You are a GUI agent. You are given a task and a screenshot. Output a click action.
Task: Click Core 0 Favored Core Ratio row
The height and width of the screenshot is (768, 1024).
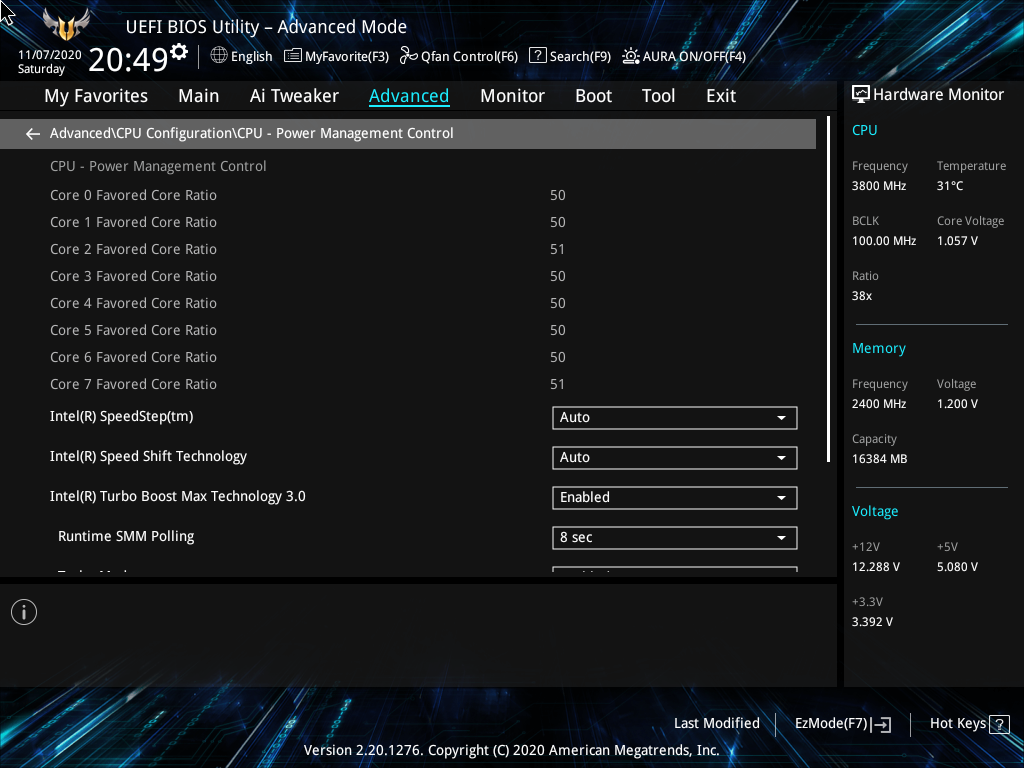(x=408, y=195)
